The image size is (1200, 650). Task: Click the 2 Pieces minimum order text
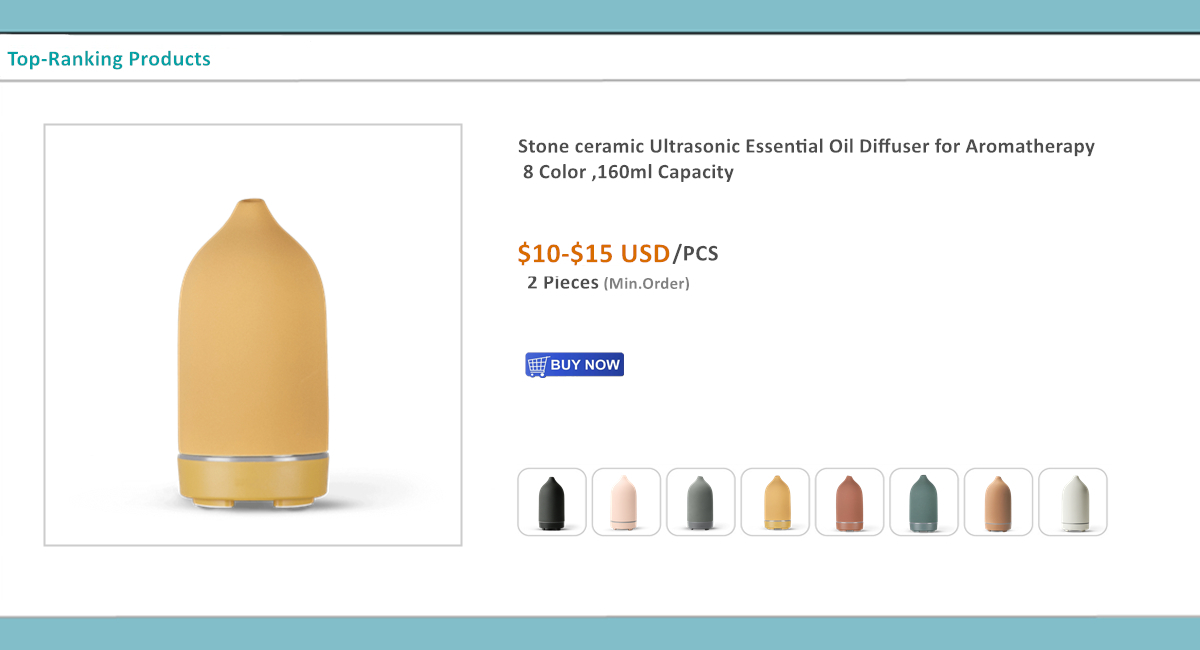(x=563, y=283)
